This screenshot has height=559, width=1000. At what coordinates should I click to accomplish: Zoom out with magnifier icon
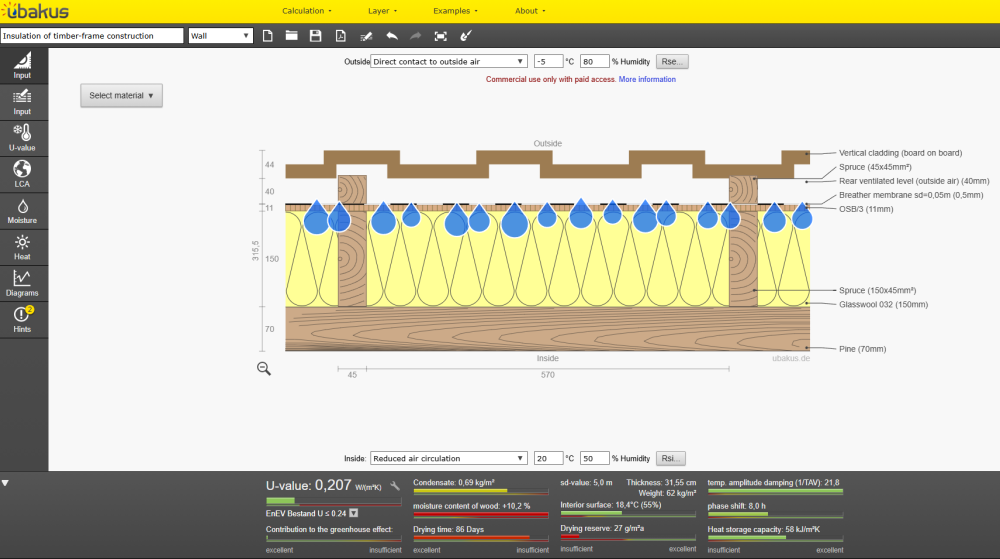click(x=264, y=368)
